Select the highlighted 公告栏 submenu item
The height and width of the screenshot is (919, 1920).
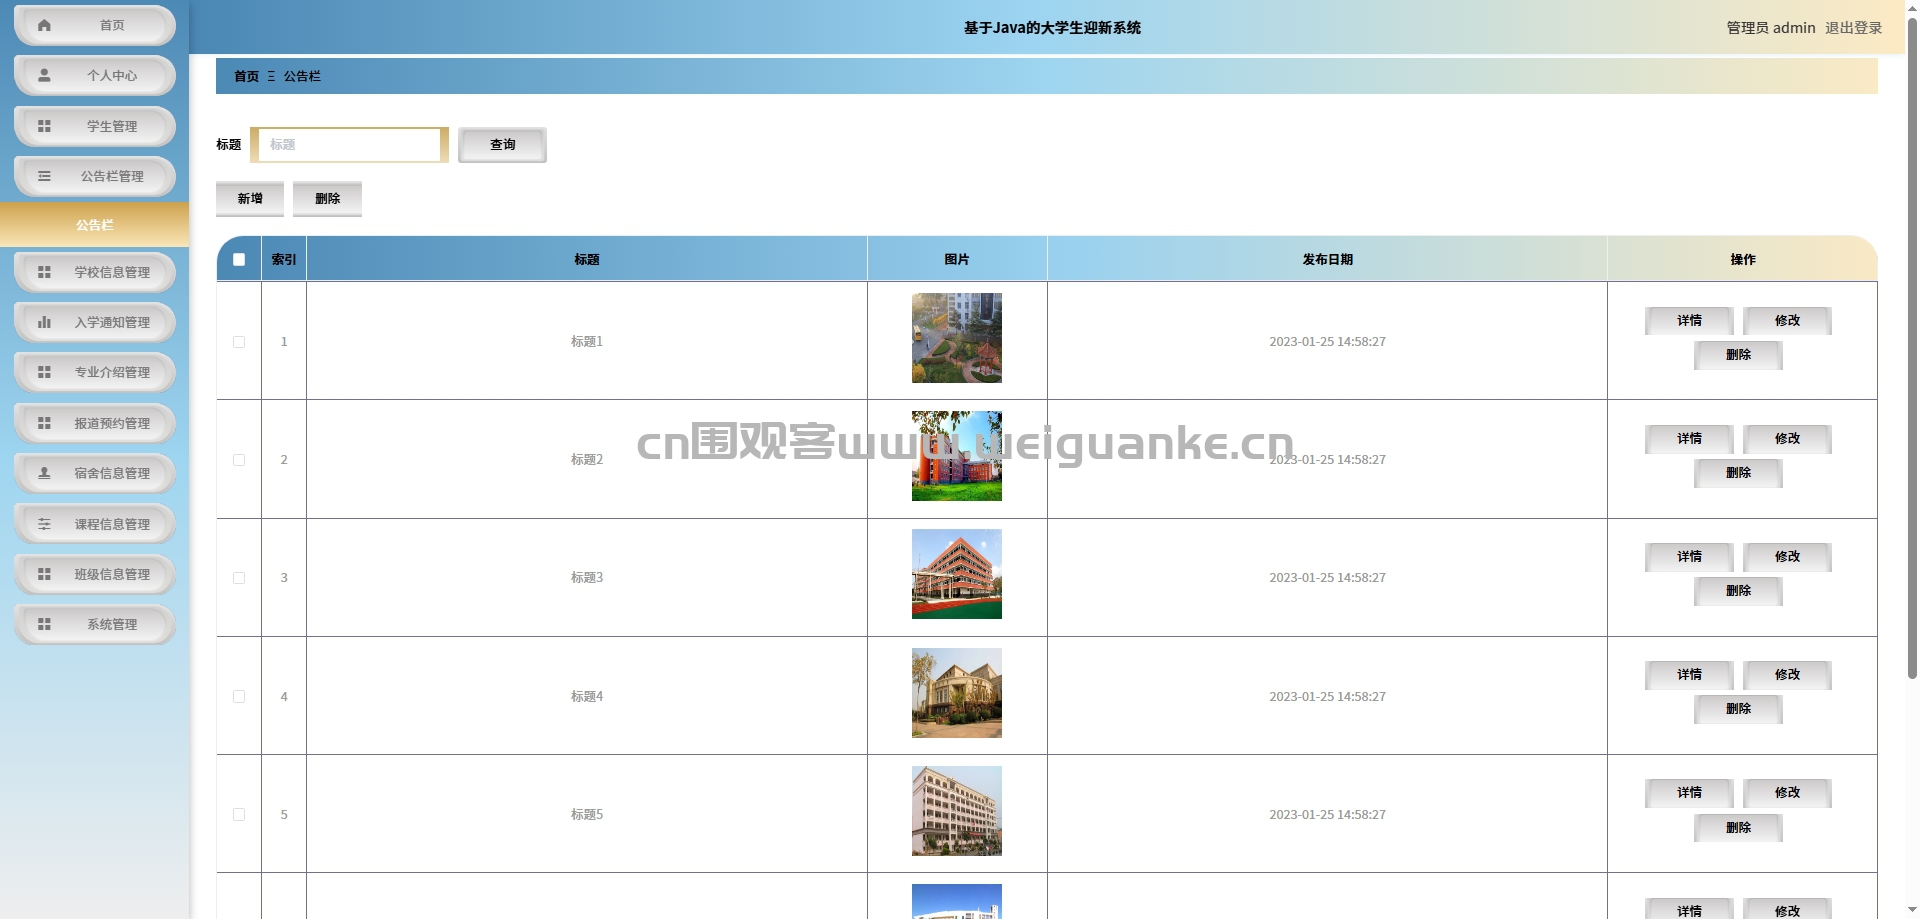point(95,225)
